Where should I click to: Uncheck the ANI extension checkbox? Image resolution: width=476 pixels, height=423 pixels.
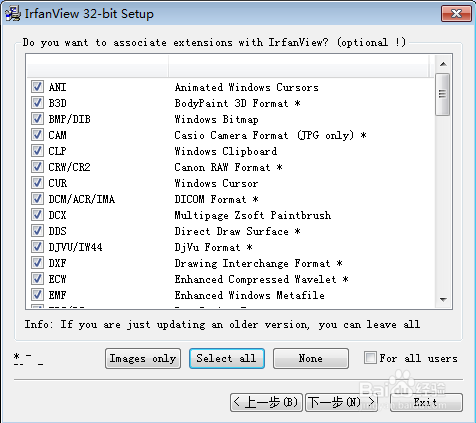[x=37, y=87]
